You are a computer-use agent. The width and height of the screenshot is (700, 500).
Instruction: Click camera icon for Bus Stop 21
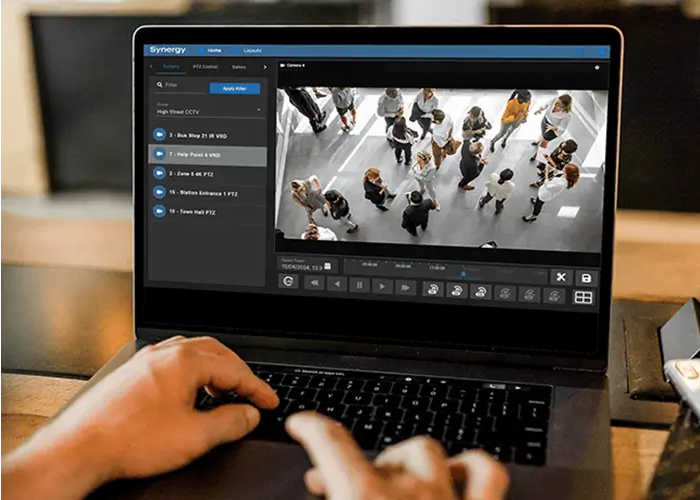[x=159, y=134]
